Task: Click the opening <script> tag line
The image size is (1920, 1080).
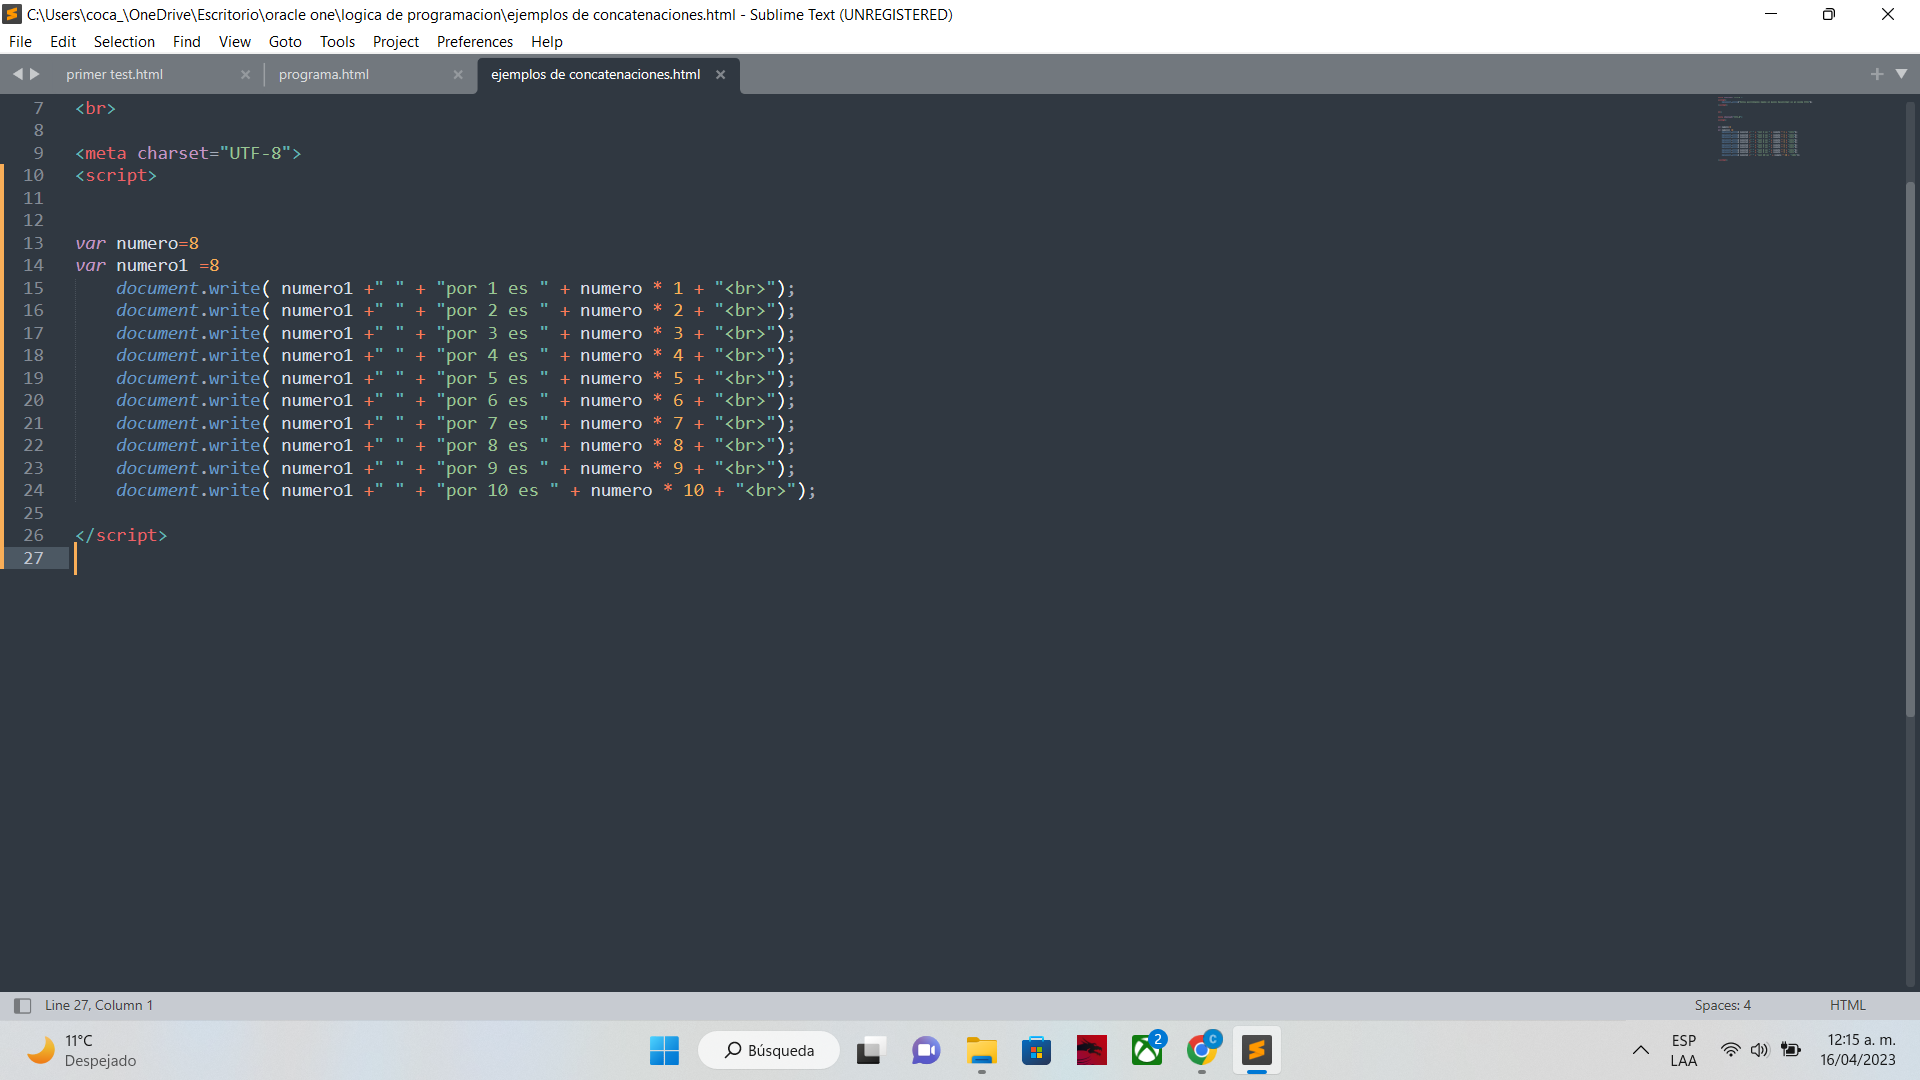Action: click(x=116, y=175)
